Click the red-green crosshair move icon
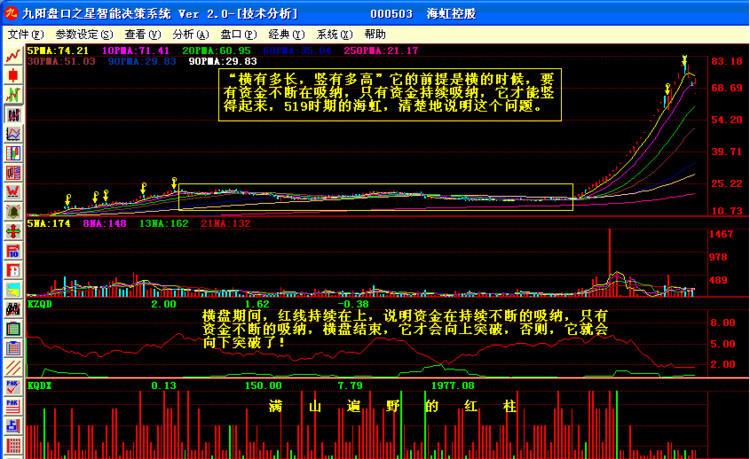The image size is (750, 459). click(13, 232)
